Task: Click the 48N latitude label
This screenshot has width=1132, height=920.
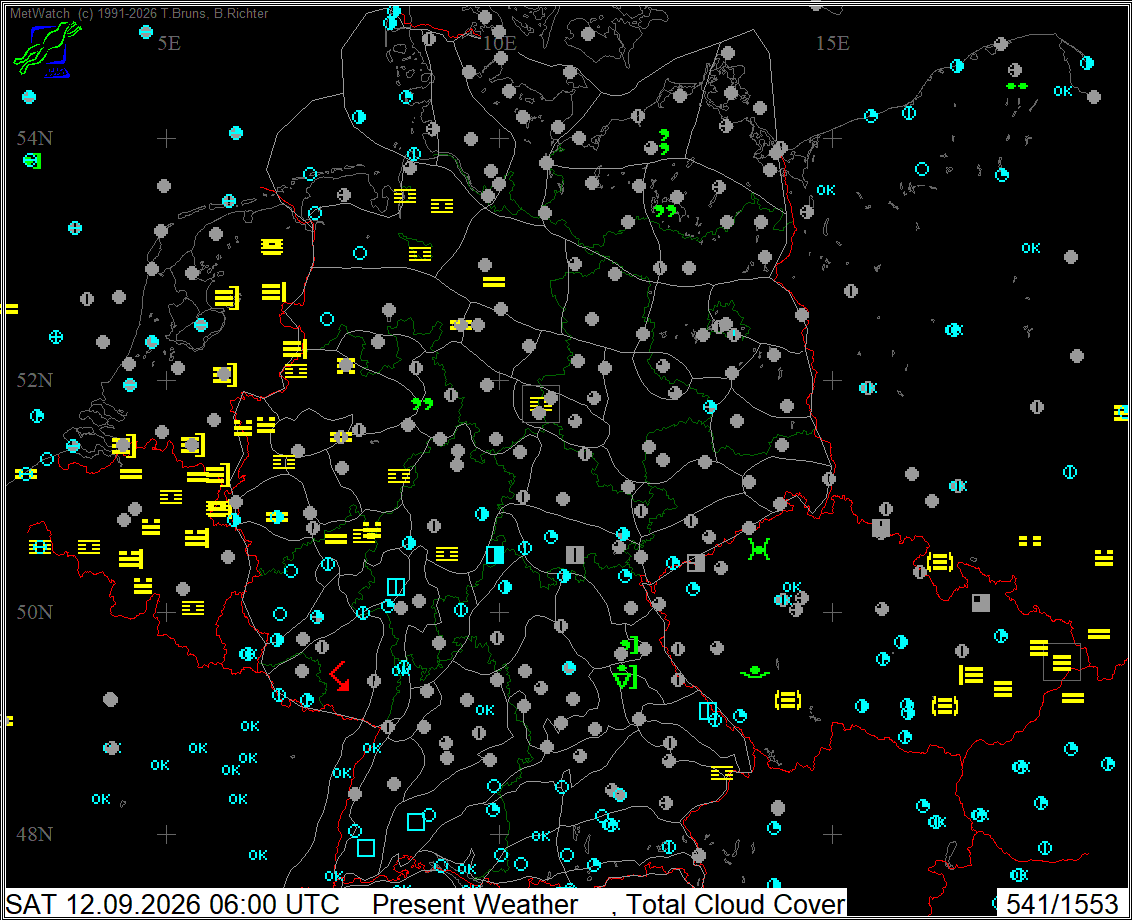Action: 35,834
